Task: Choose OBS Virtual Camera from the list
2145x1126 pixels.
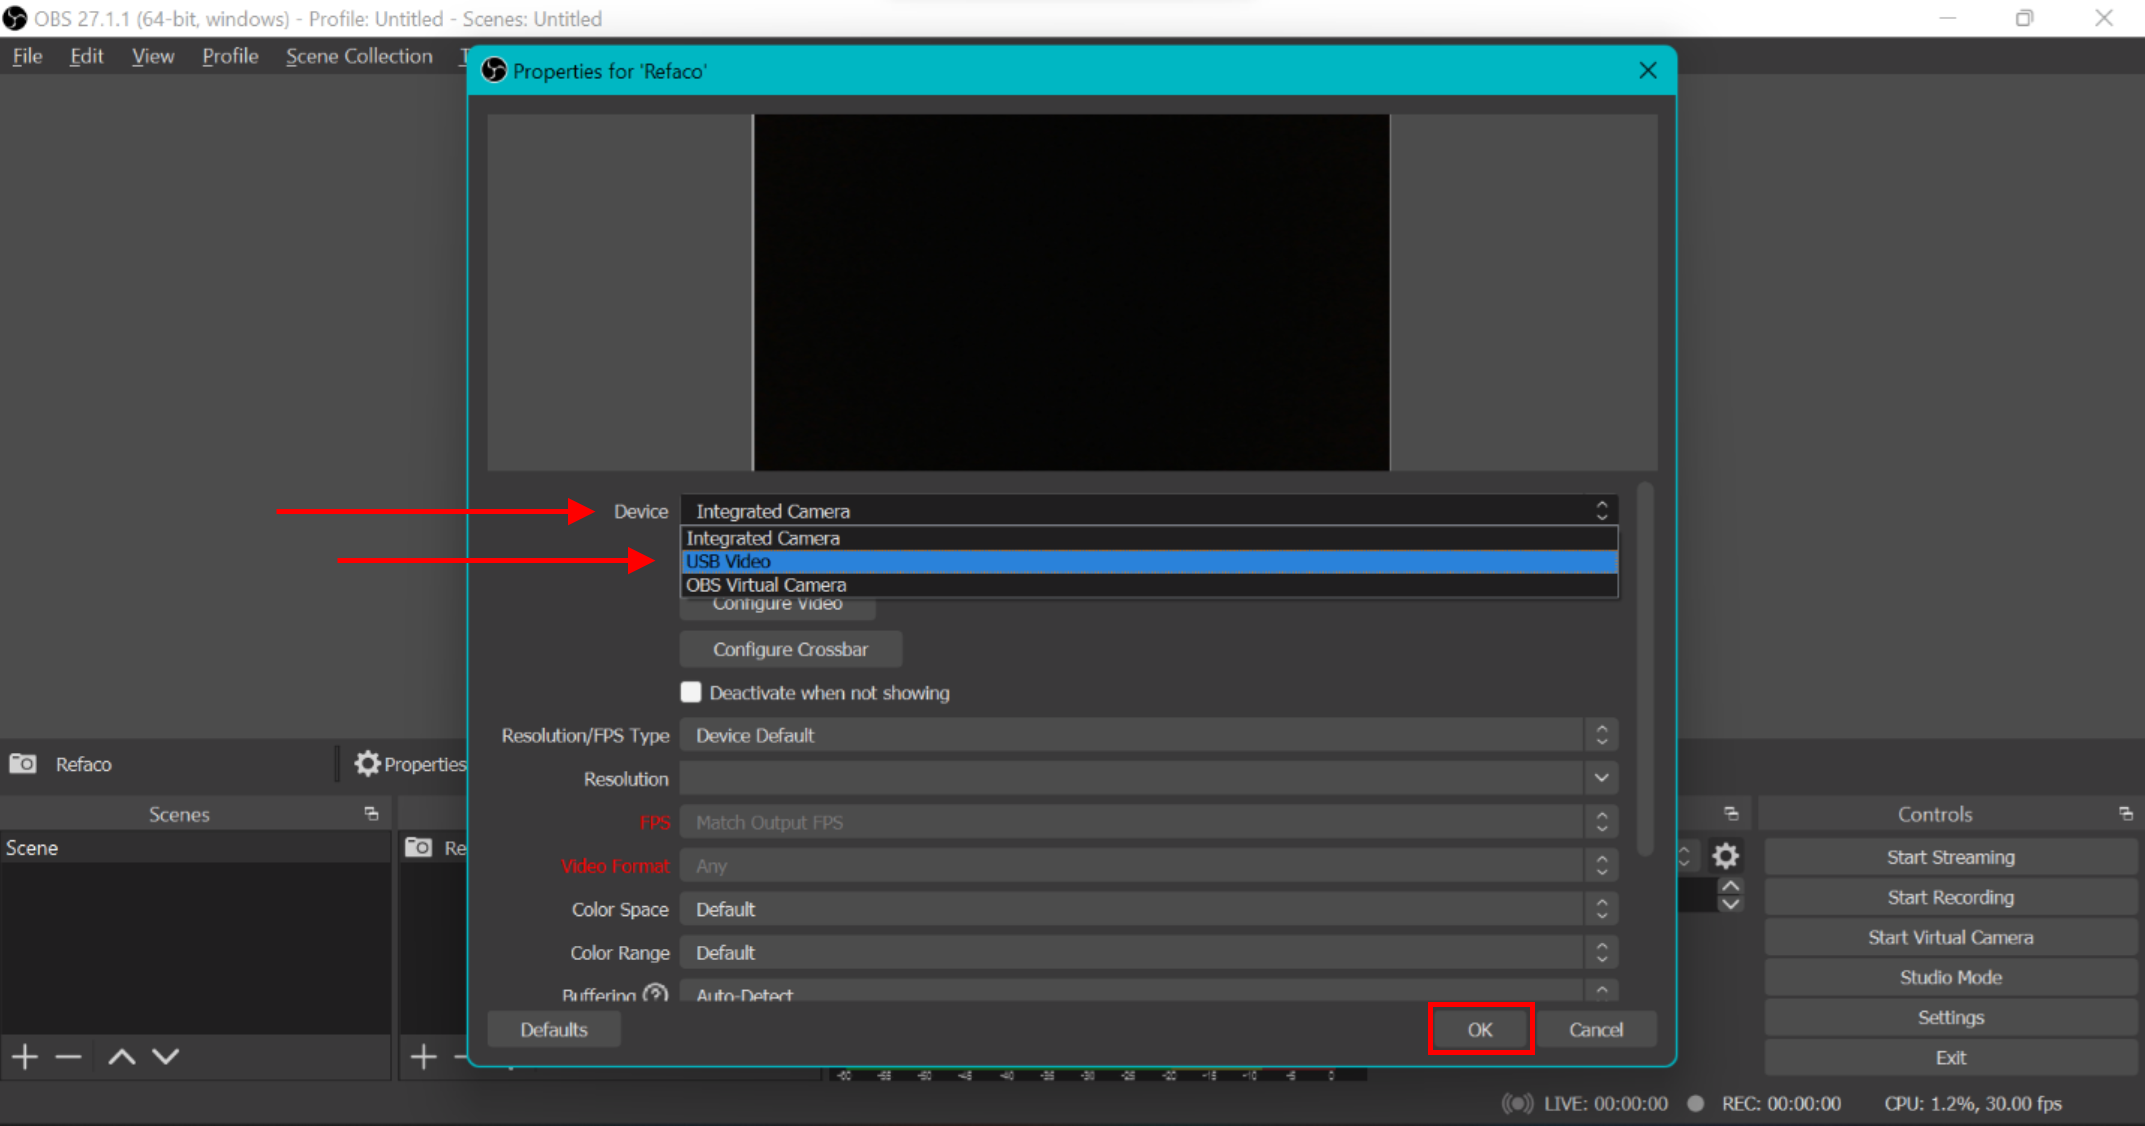Action: tap(1149, 585)
